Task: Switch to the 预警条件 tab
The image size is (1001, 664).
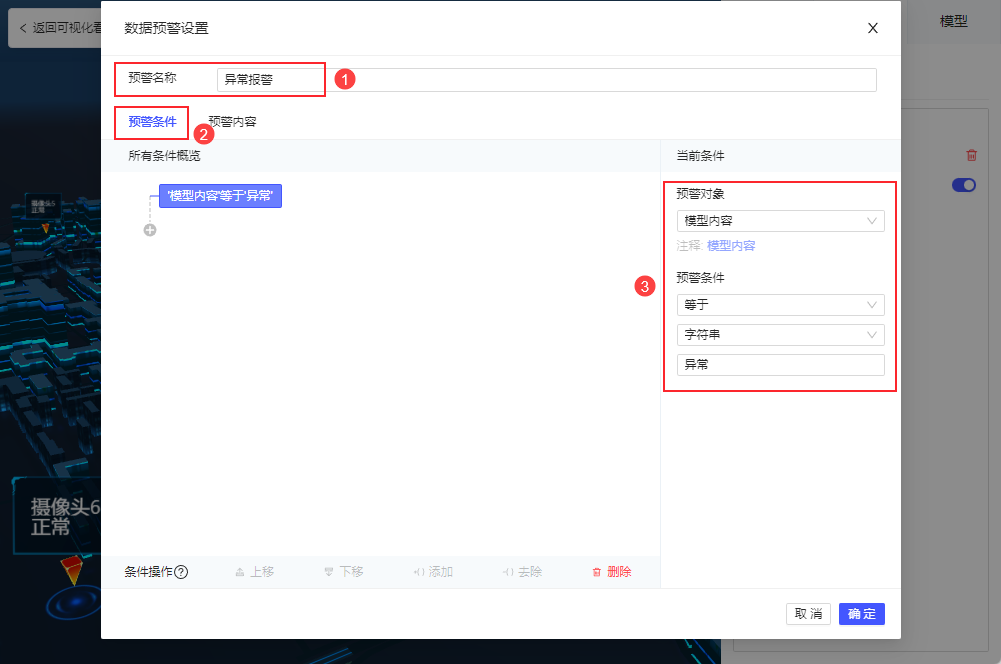Action: 152,122
